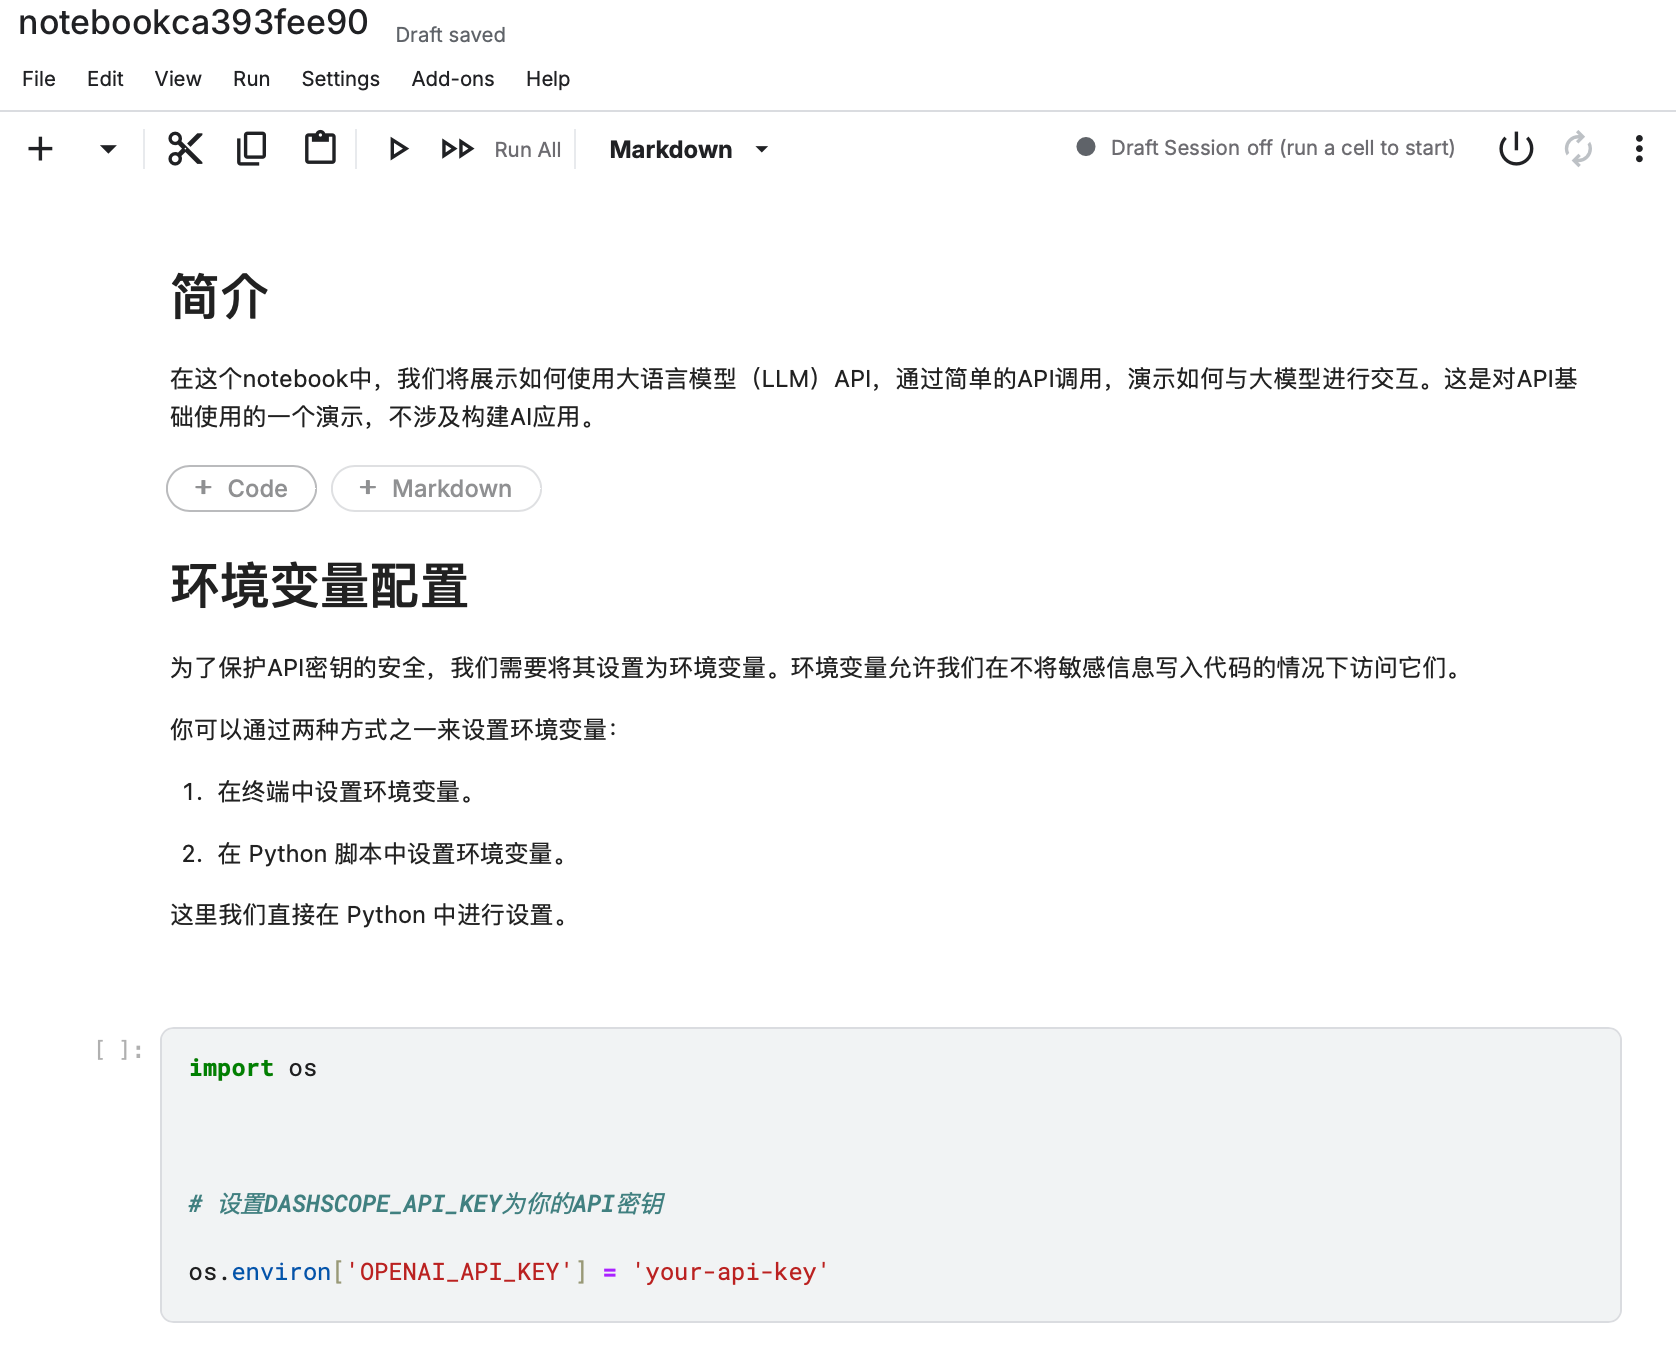Click the draft session status indicator
This screenshot has height=1352, width=1676.
coord(1086,147)
